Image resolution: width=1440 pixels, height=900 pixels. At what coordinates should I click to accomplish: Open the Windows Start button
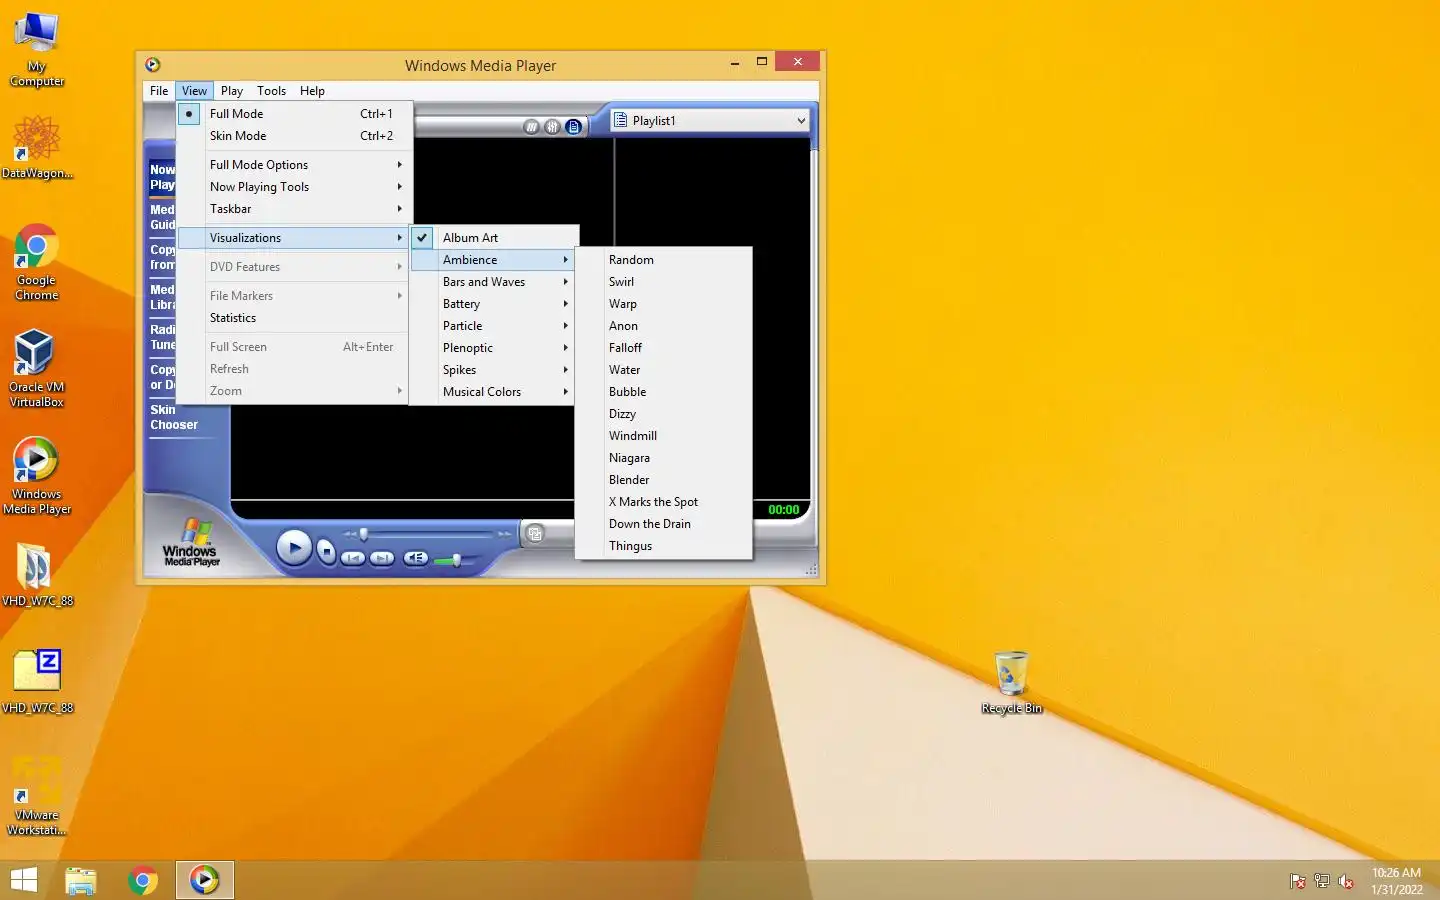click(23, 880)
